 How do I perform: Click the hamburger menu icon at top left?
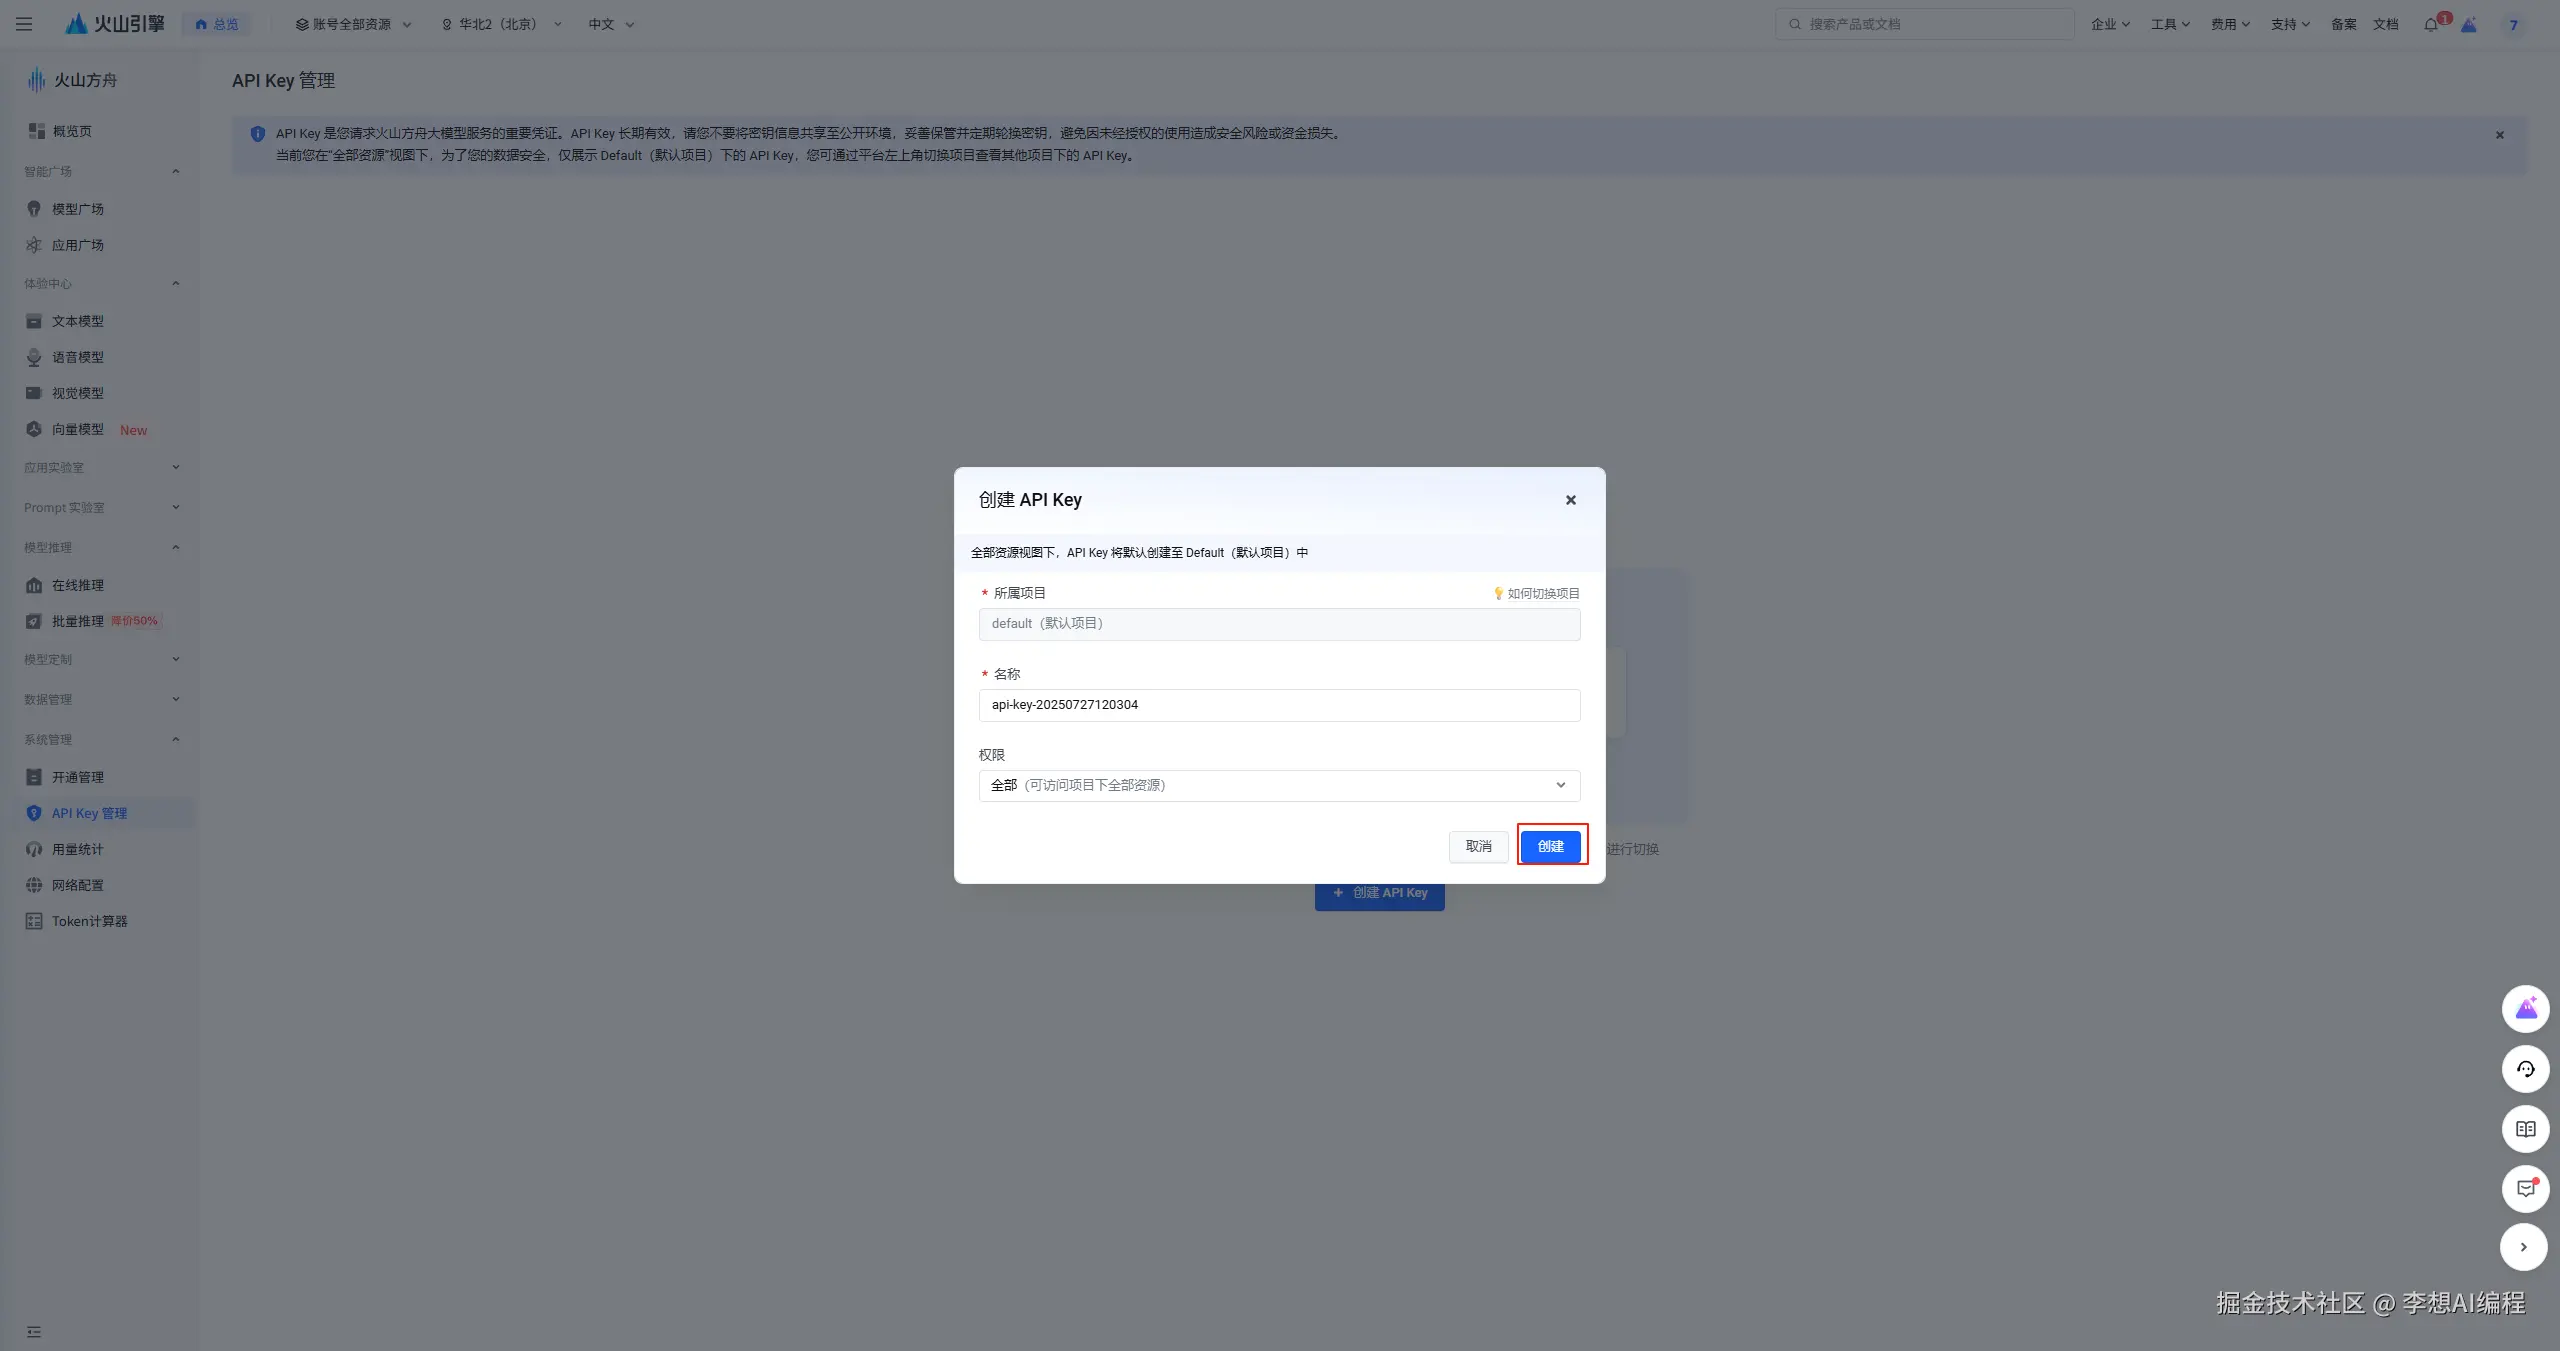click(24, 24)
